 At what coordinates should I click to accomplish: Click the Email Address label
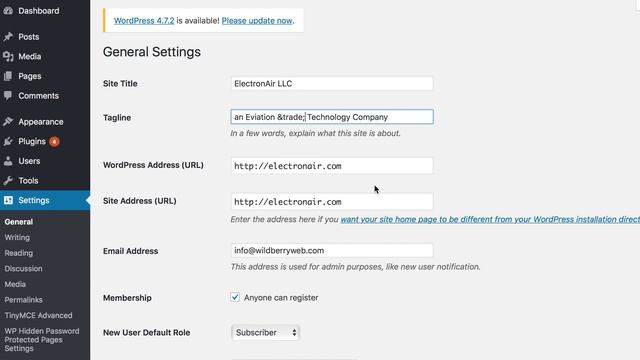tap(130, 251)
